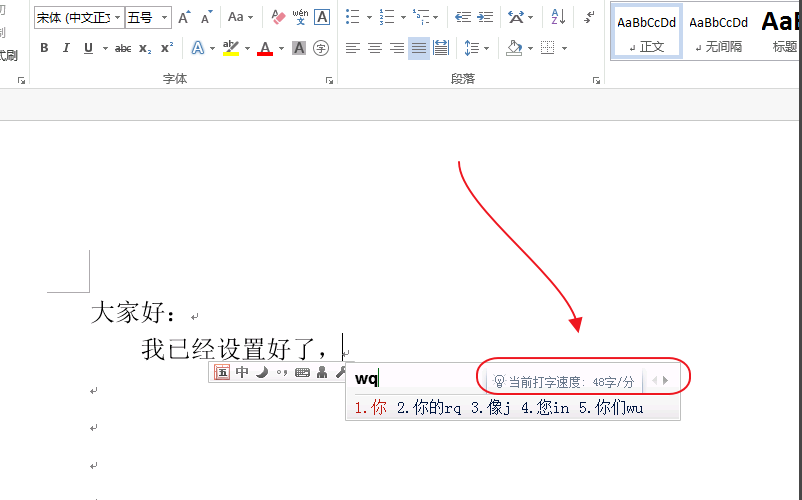Open Shading color dropdown arrow
The width and height of the screenshot is (802, 500).
pyautogui.click(x=530, y=49)
